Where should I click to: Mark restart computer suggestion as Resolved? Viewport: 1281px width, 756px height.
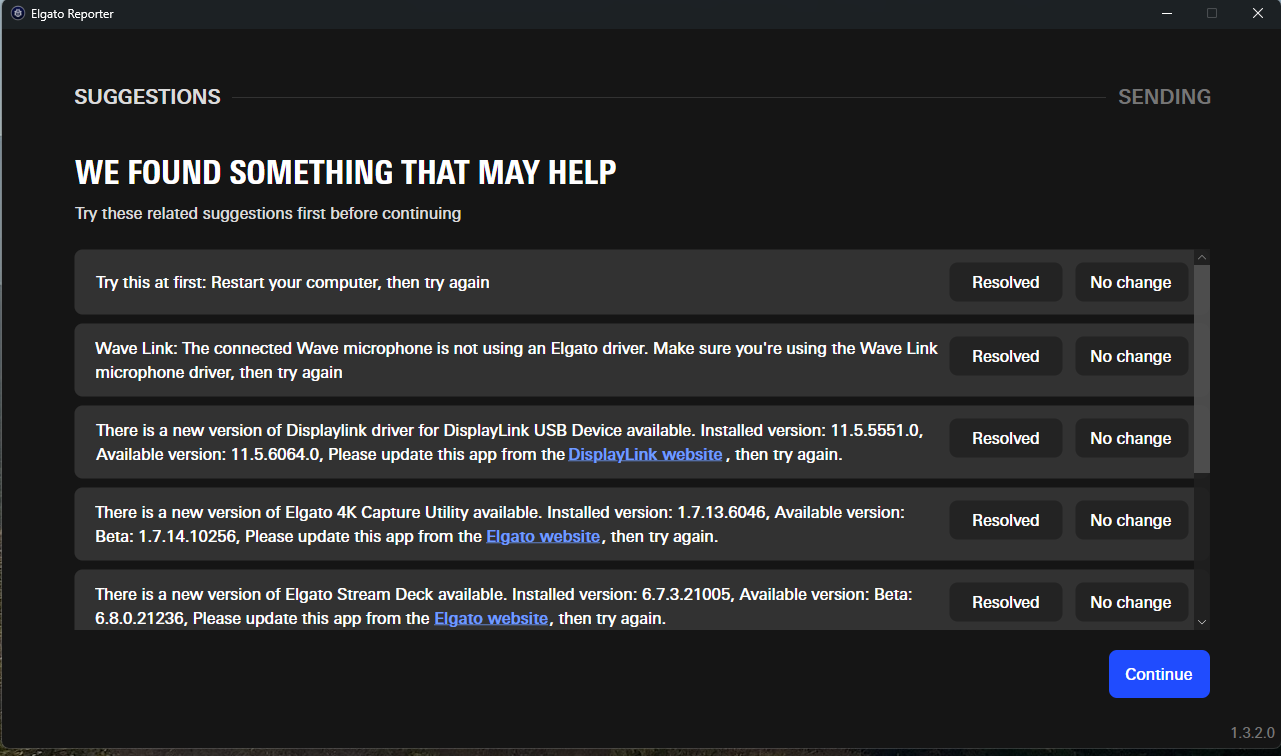(x=1006, y=282)
